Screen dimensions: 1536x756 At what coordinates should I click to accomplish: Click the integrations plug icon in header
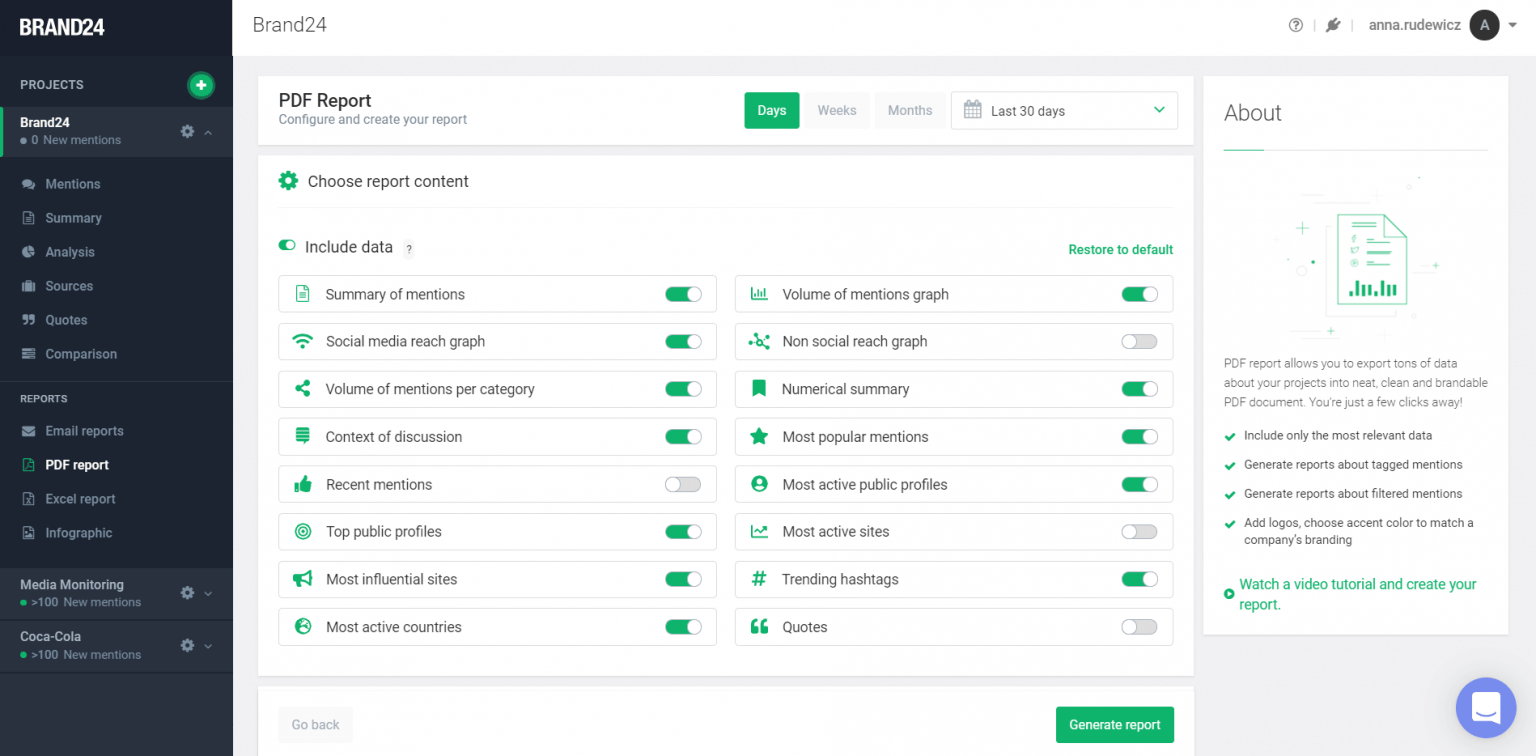tap(1332, 26)
